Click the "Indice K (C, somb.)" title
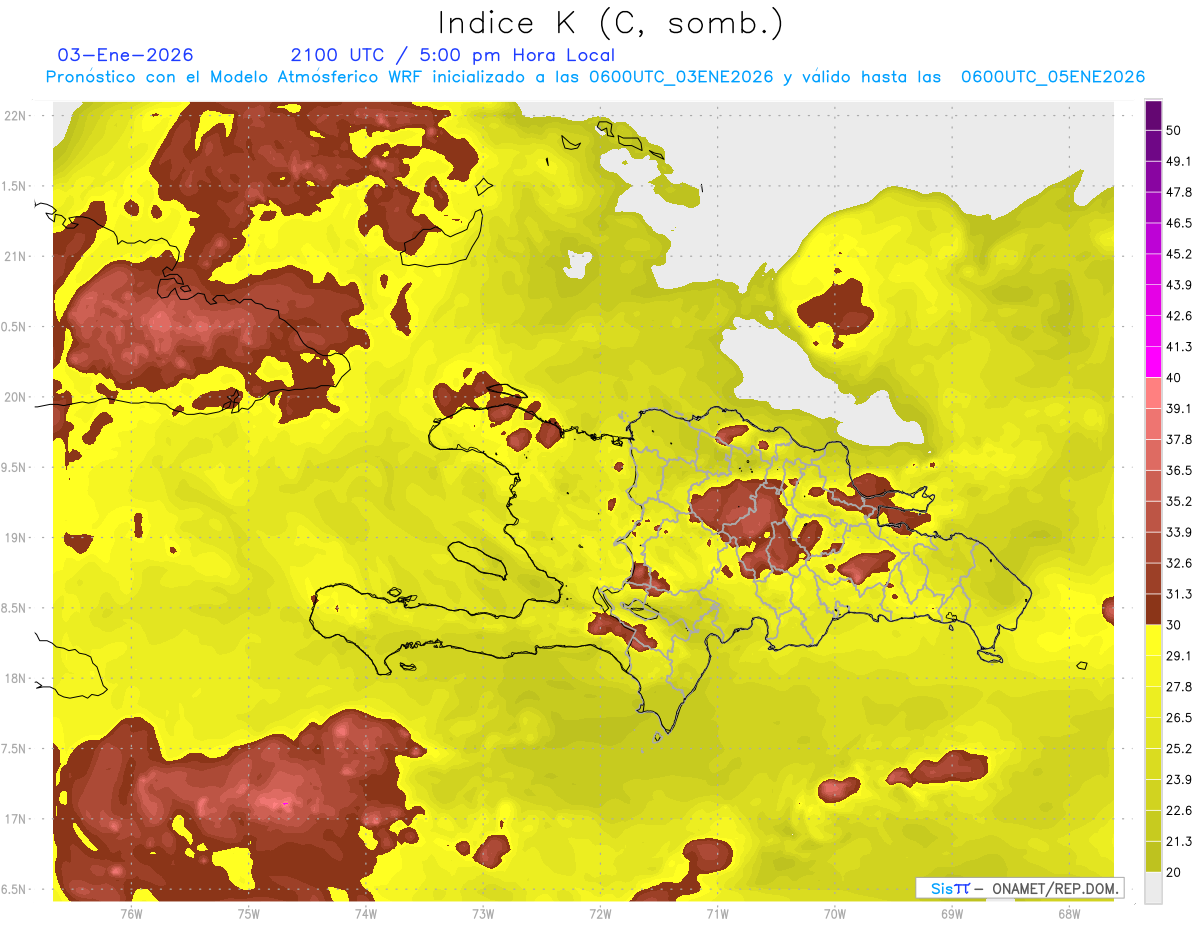This screenshot has width=1200, height=927. coord(610,23)
